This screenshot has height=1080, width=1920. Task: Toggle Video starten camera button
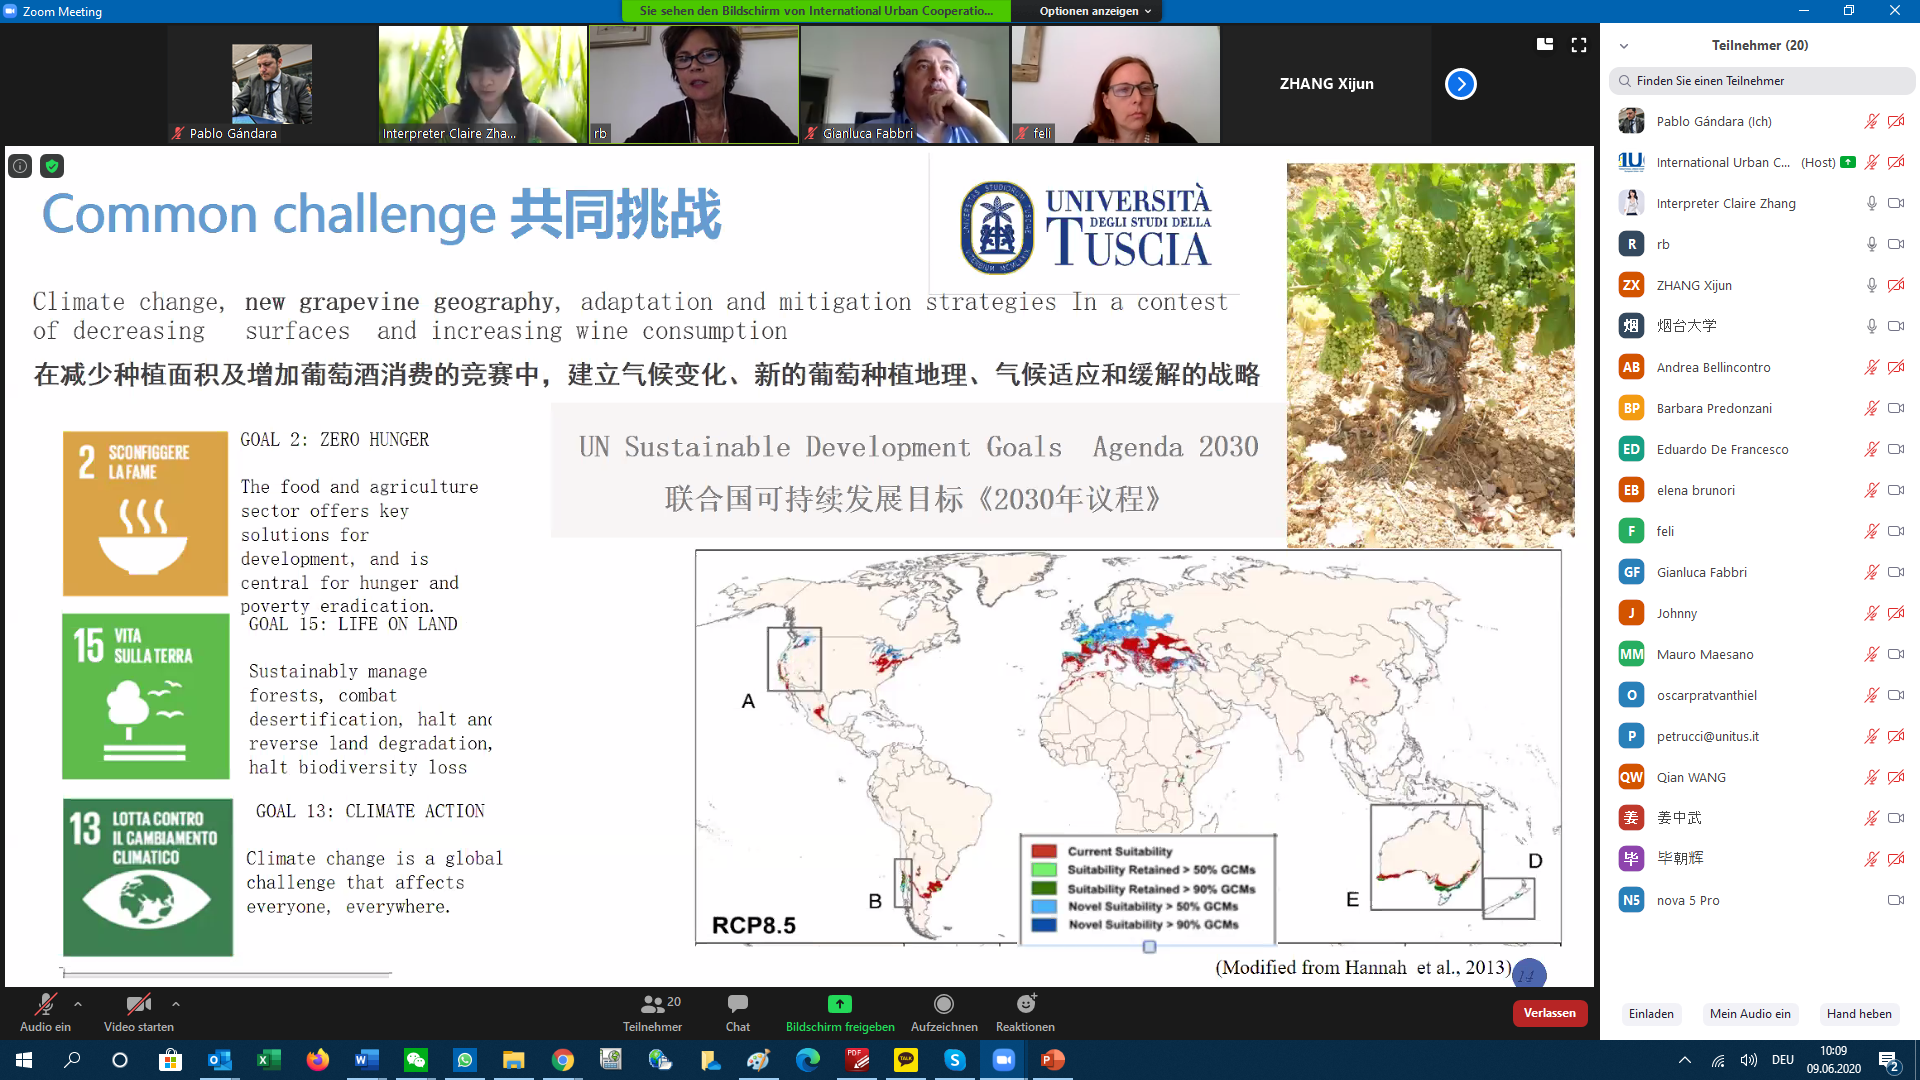tap(138, 1004)
